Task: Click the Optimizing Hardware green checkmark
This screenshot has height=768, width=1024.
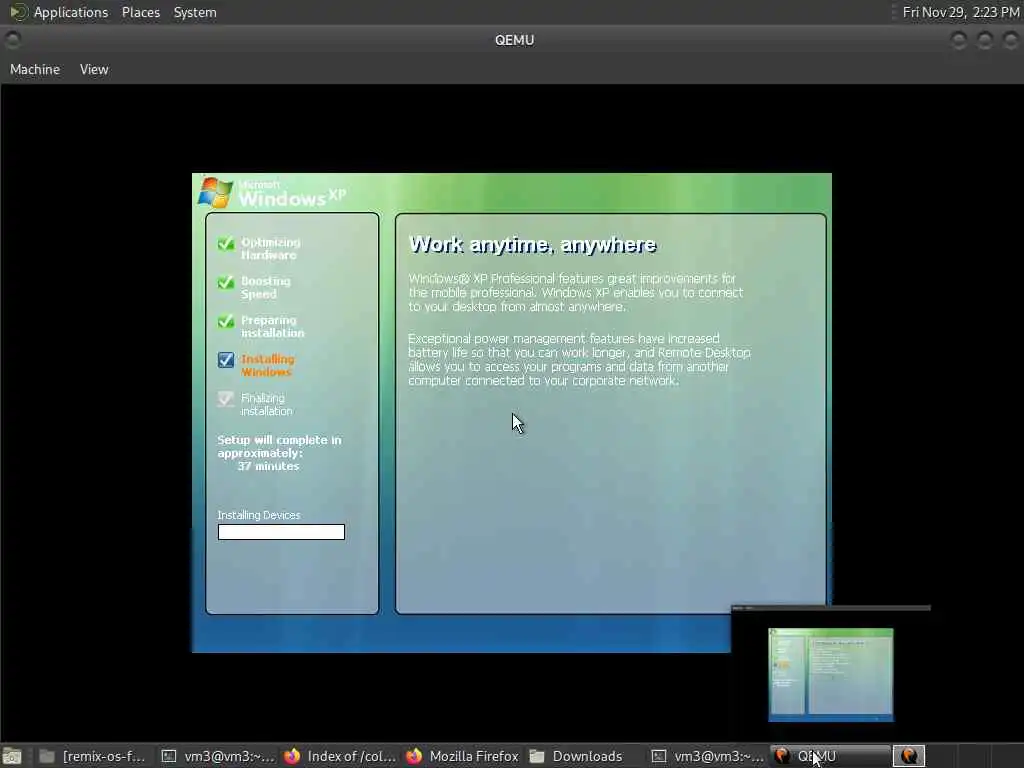Action: click(226, 244)
